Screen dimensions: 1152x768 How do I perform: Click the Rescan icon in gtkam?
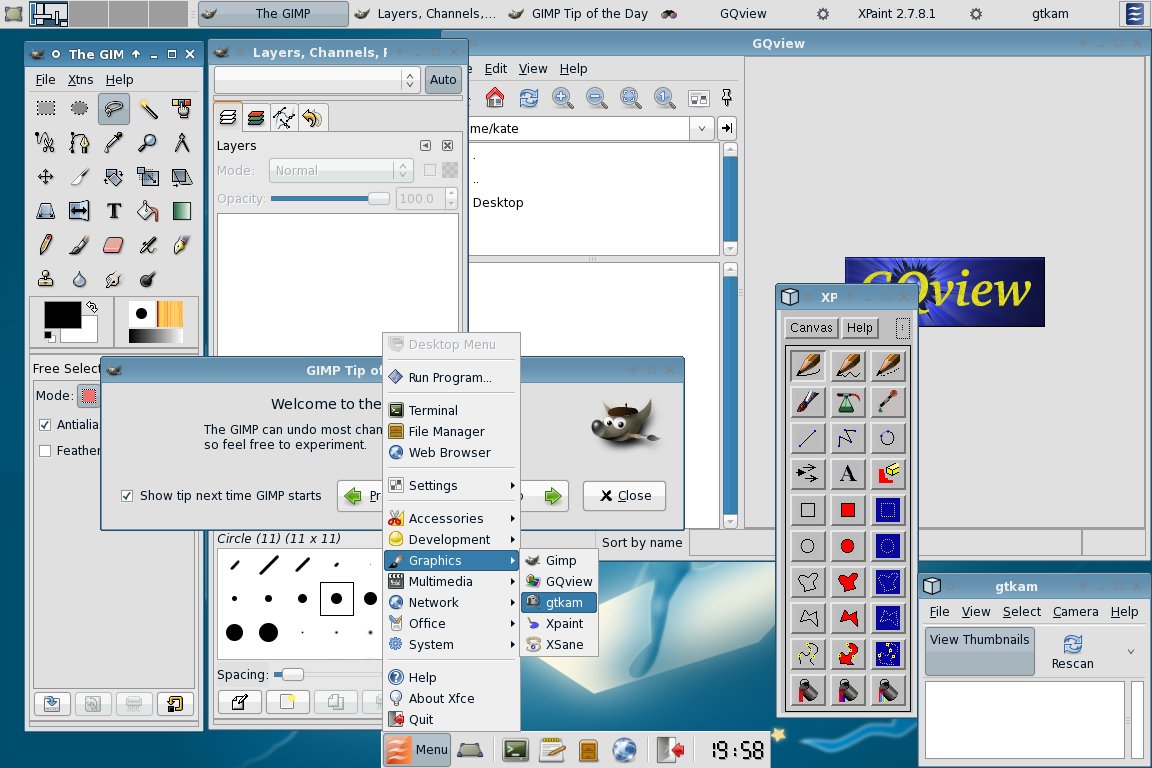pos(1072,651)
